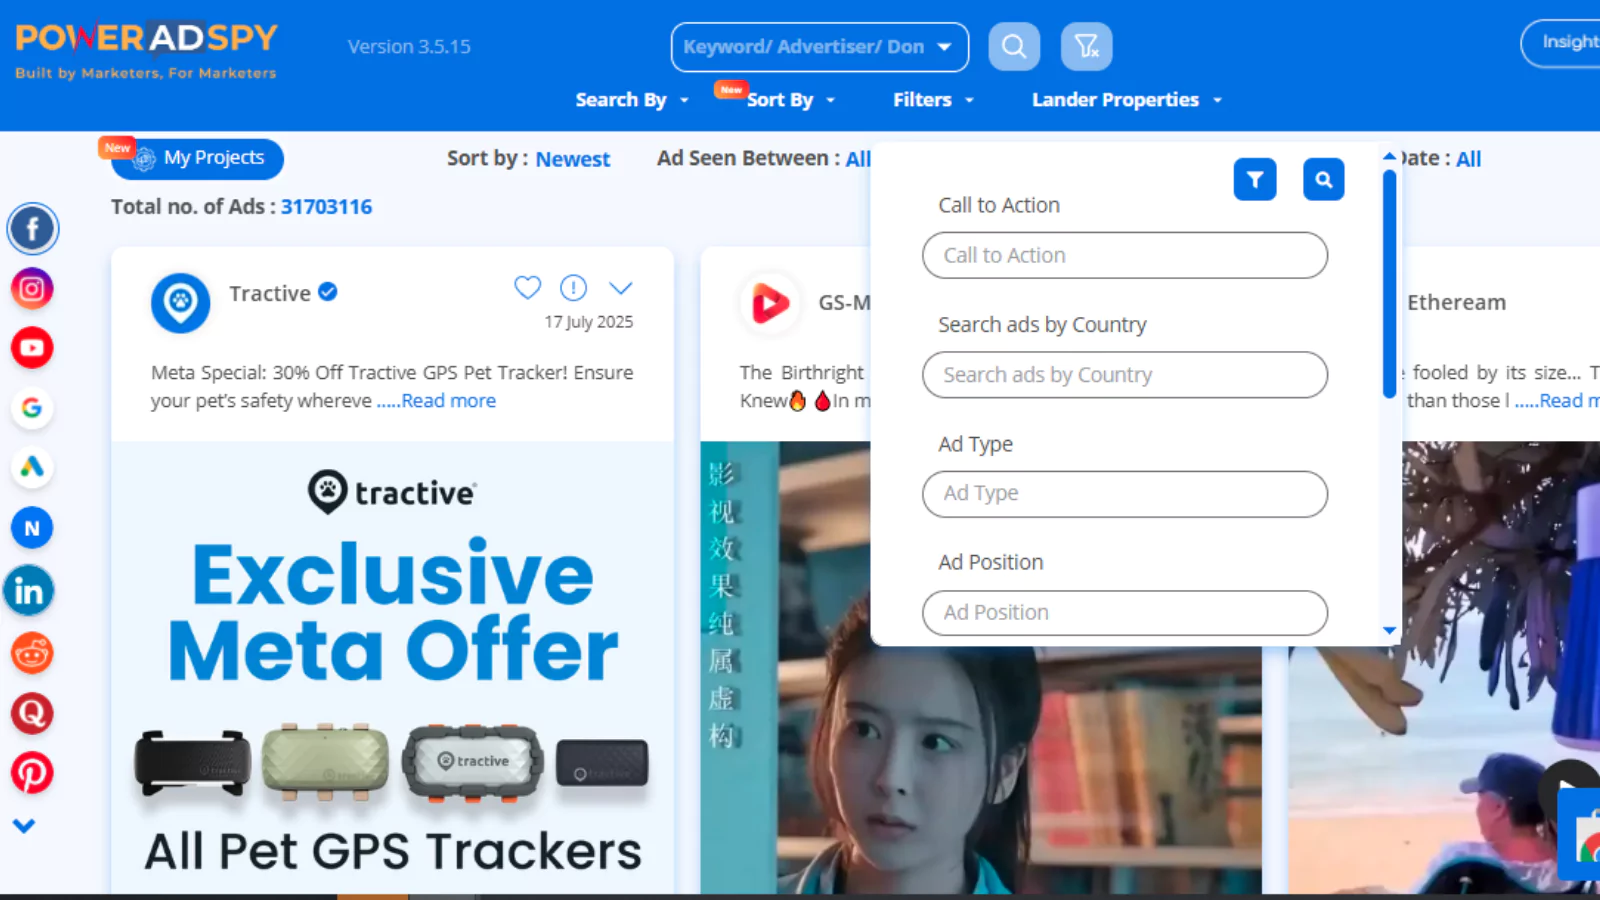Click the magnifier search button in header
Image resolution: width=1600 pixels, height=900 pixels.
click(1014, 47)
